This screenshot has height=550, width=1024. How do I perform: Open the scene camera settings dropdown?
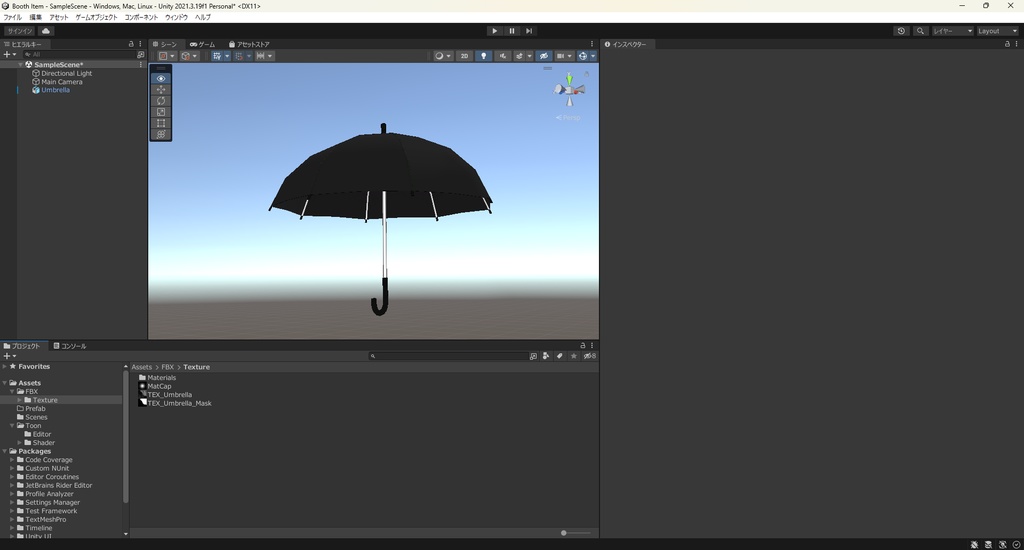click(x=564, y=56)
